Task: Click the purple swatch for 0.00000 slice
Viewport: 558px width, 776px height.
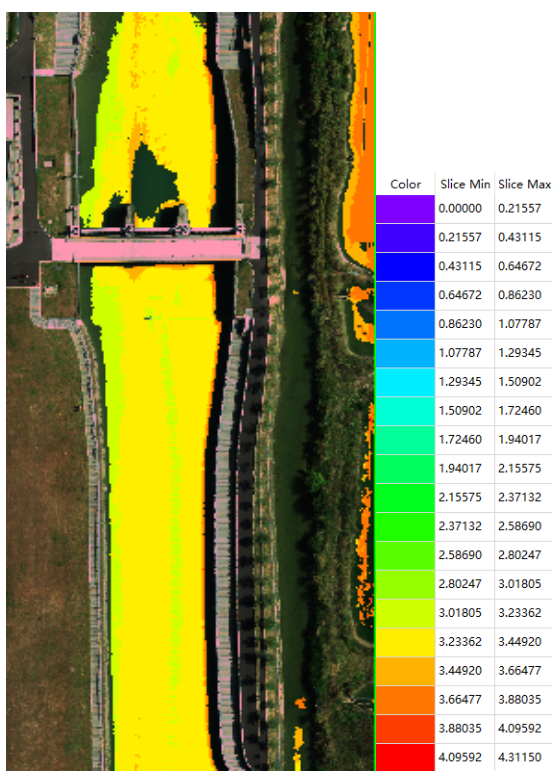Action: (x=405, y=208)
